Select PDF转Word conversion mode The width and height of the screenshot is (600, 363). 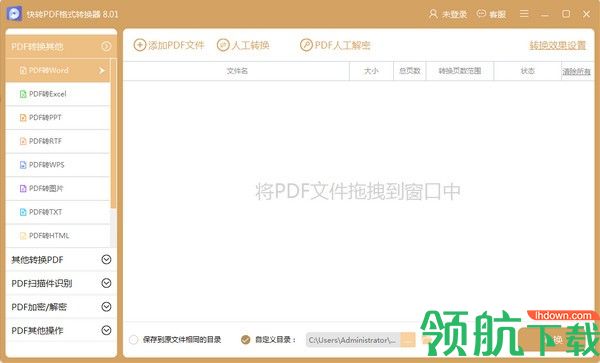58,70
